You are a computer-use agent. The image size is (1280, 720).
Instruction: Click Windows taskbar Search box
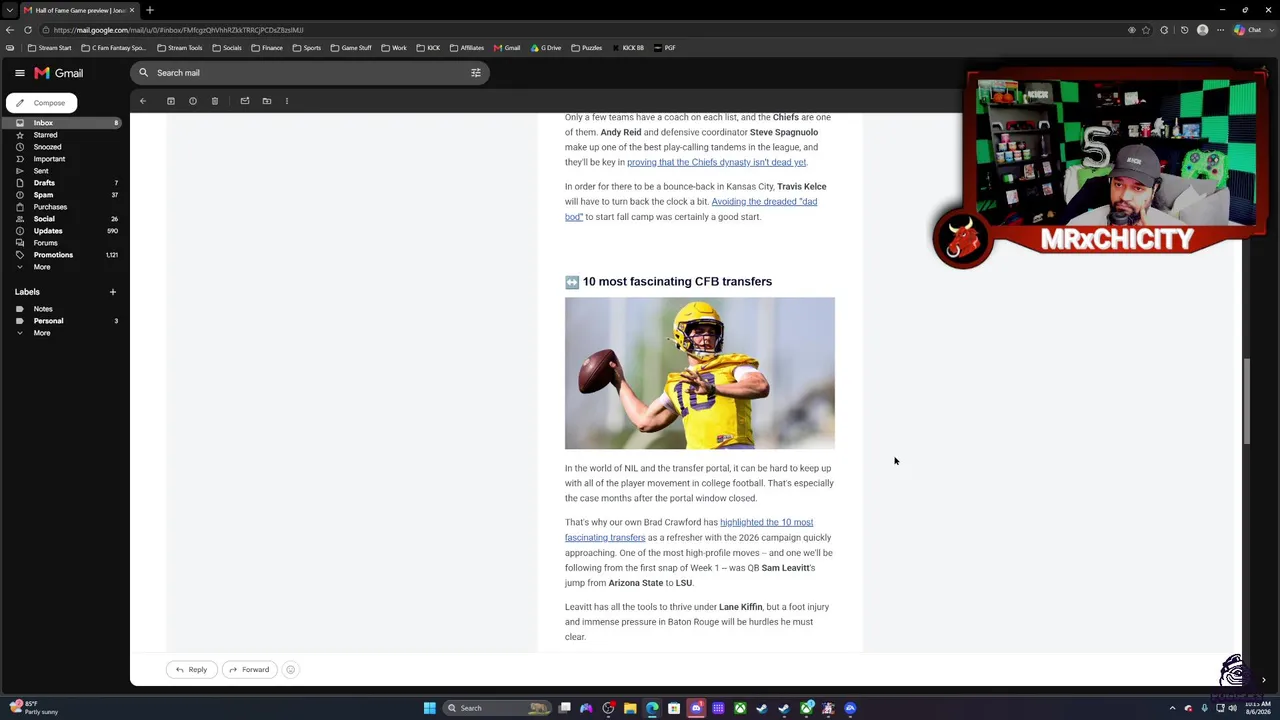[x=498, y=708]
